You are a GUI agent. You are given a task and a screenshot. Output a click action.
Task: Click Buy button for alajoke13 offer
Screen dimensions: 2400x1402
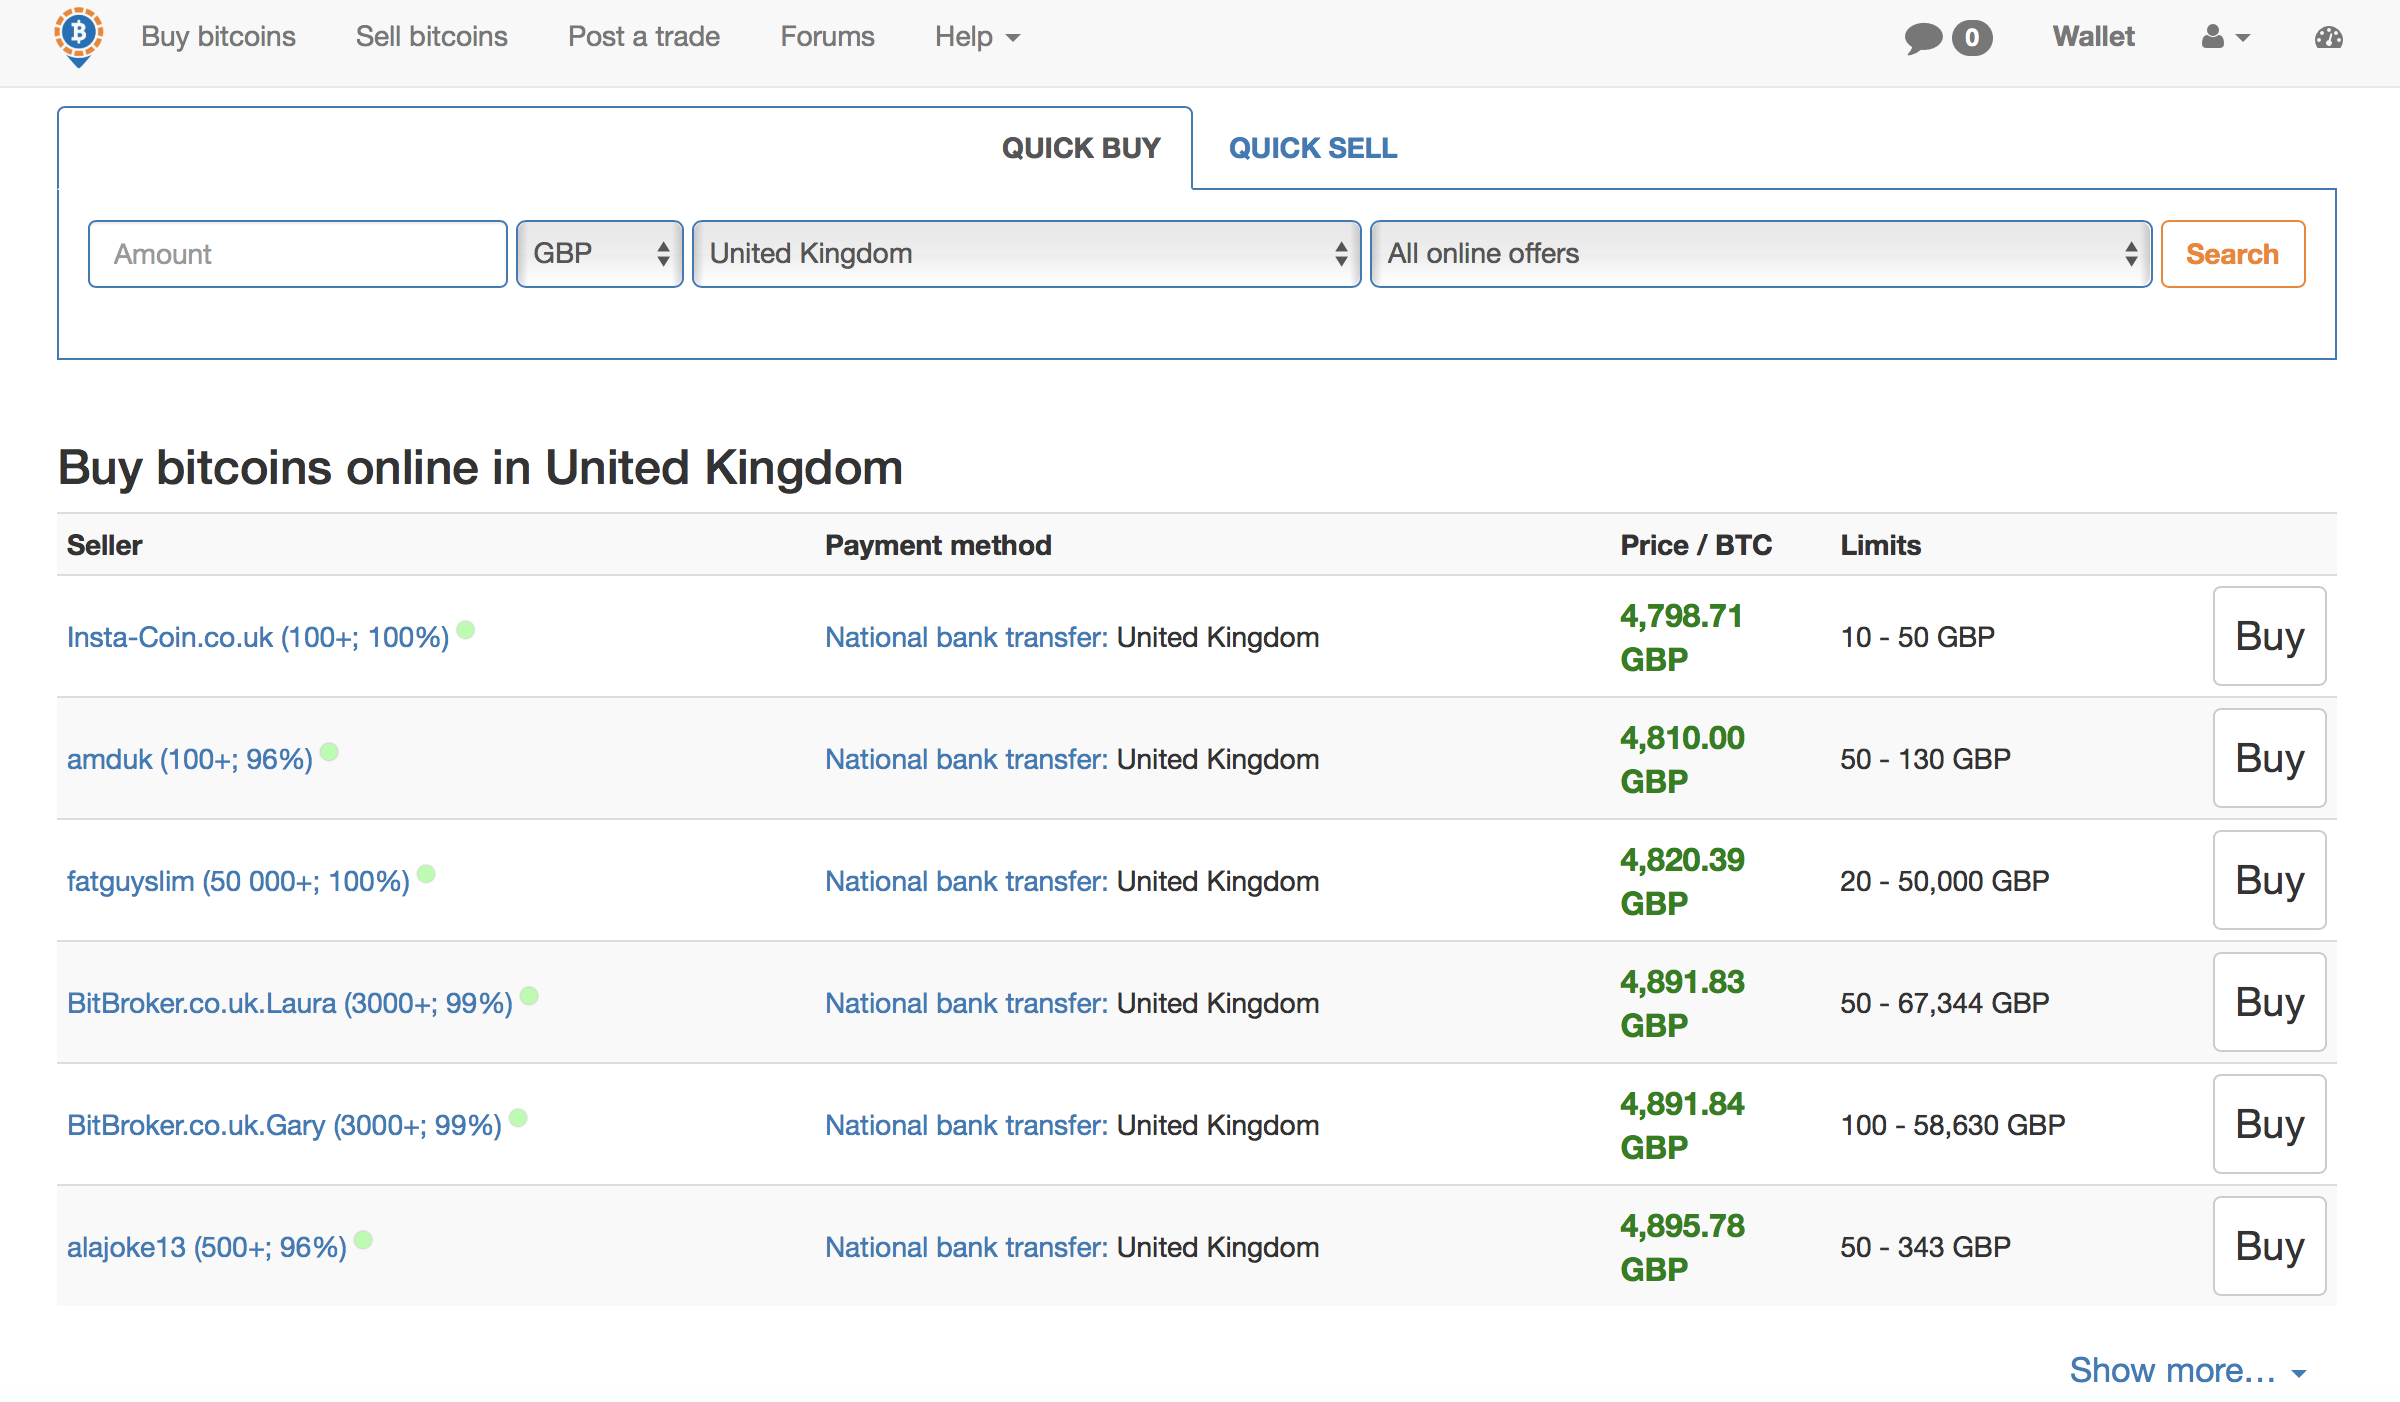pyautogui.click(x=2269, y=1246)
